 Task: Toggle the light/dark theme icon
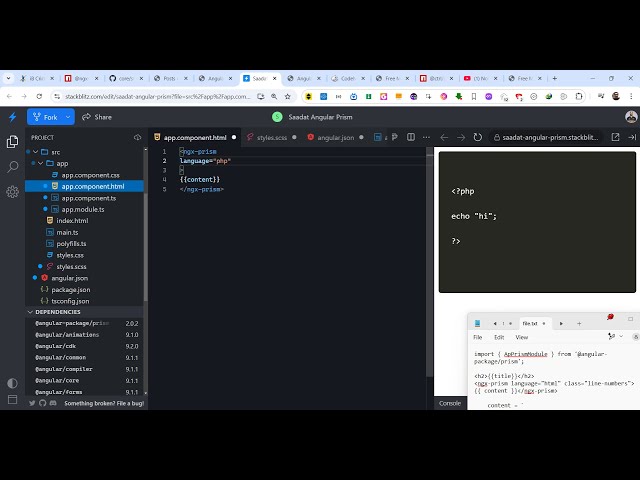click(x=12, y=383)
